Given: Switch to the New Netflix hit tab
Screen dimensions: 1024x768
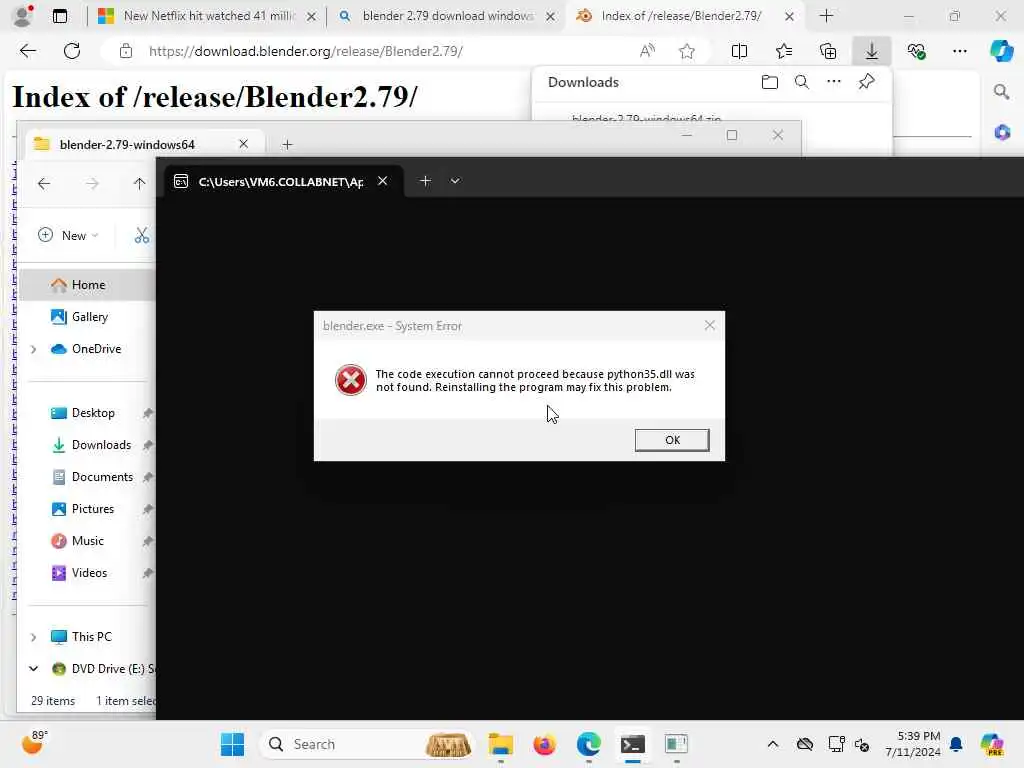Looking at the screenshot, I should coord(208,16).
